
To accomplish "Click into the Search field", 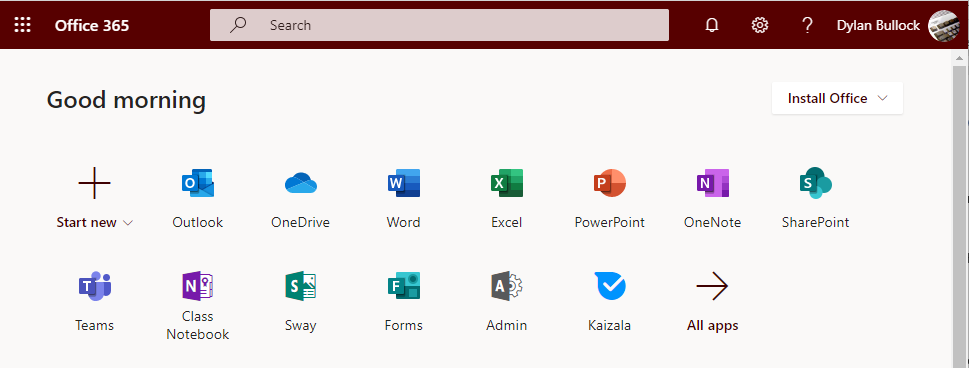I will [439, 25].
